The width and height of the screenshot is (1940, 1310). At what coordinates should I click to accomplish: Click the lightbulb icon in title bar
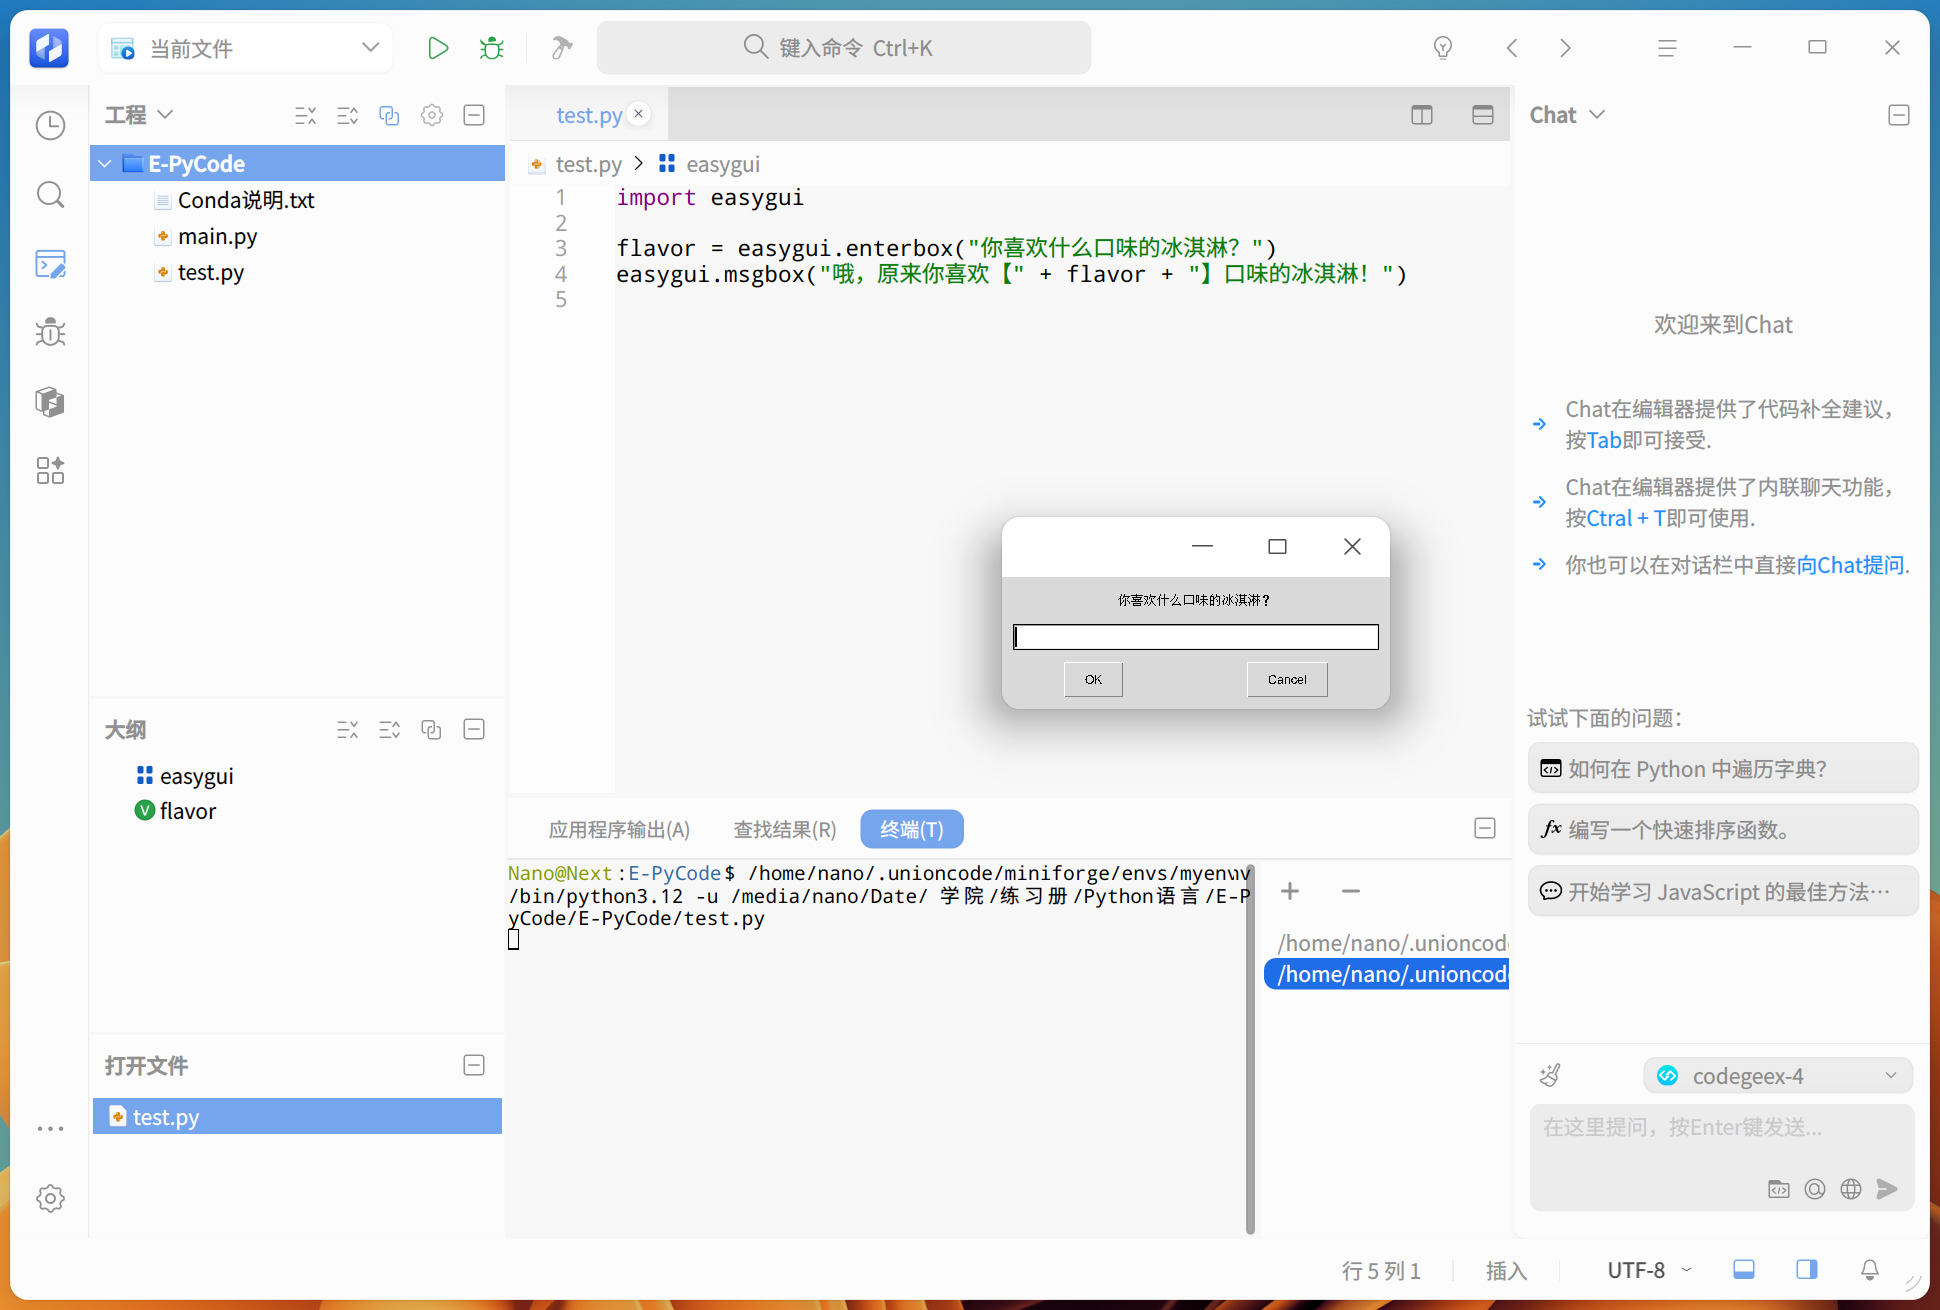coord(1442,48)
